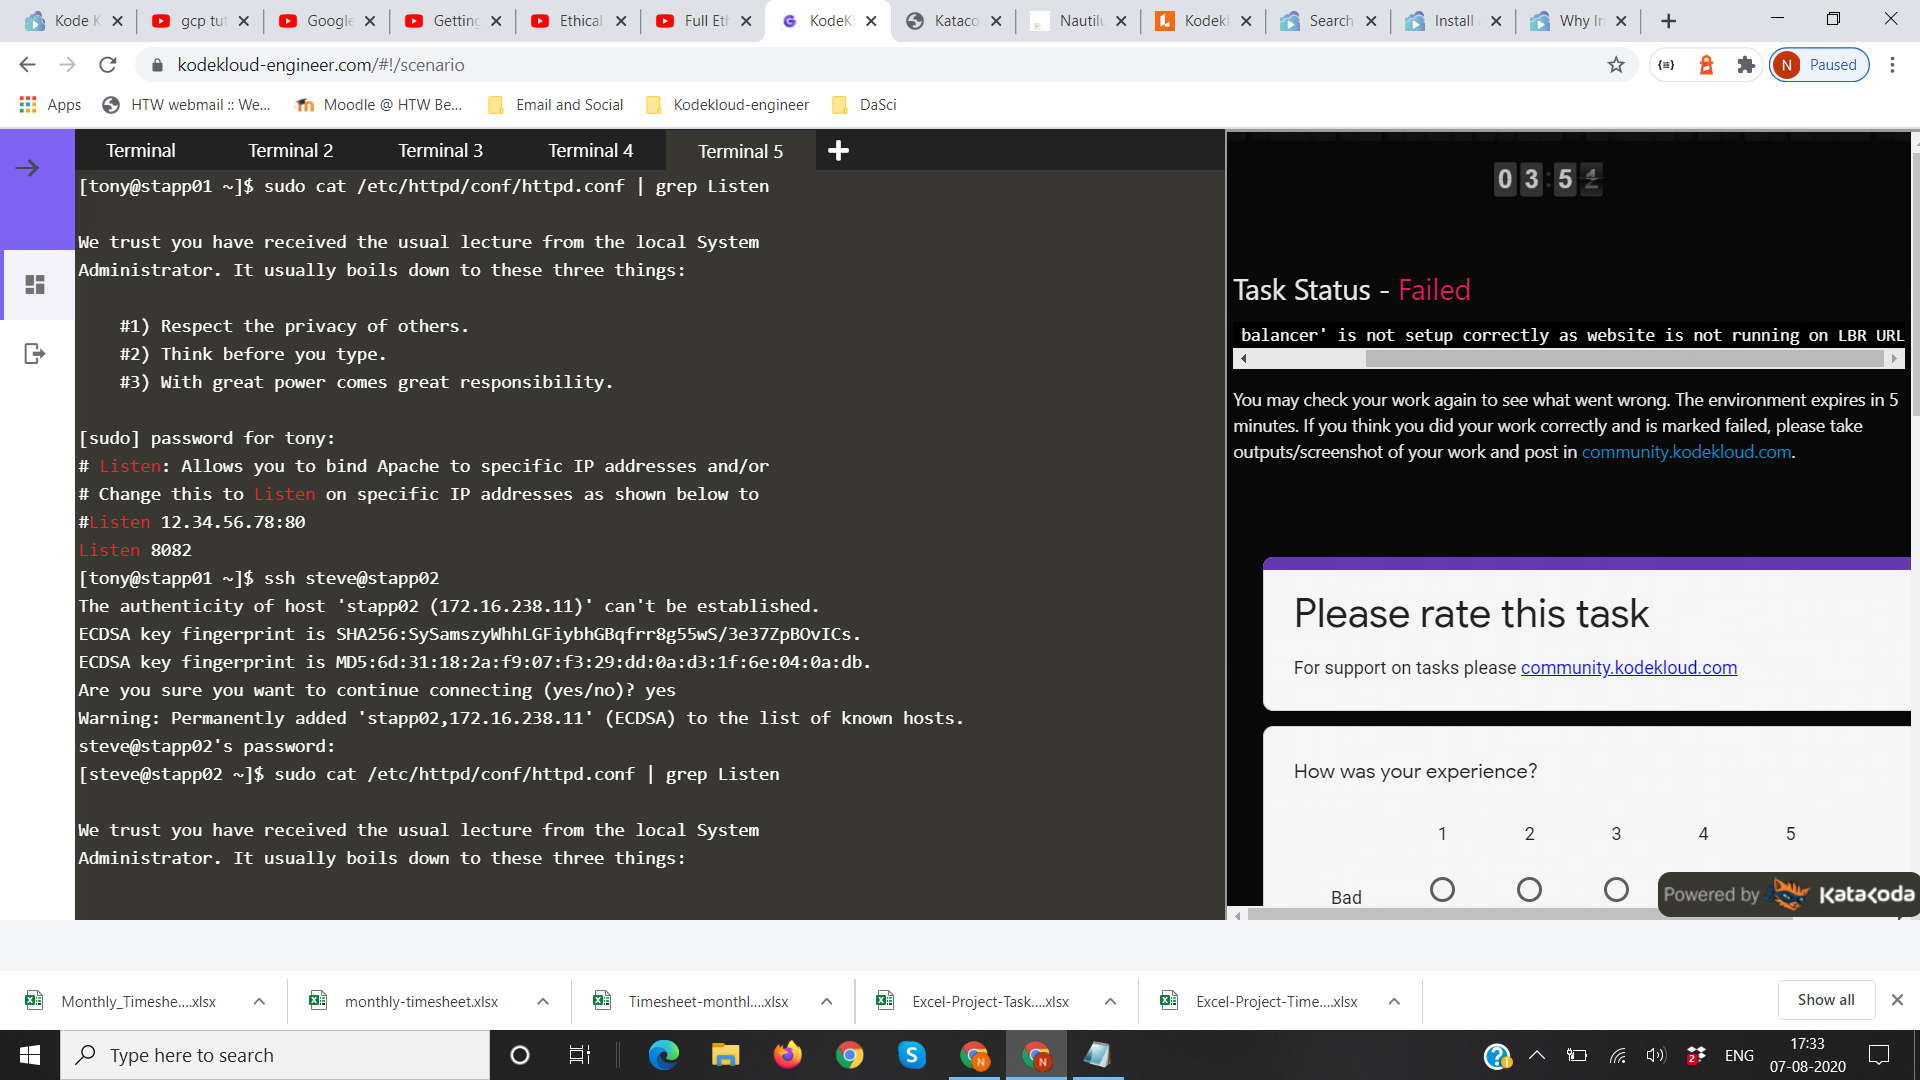This screenshot has height=1080, width=1920.
Task: Select rating 2 radio button
Action: point(1529,889)
